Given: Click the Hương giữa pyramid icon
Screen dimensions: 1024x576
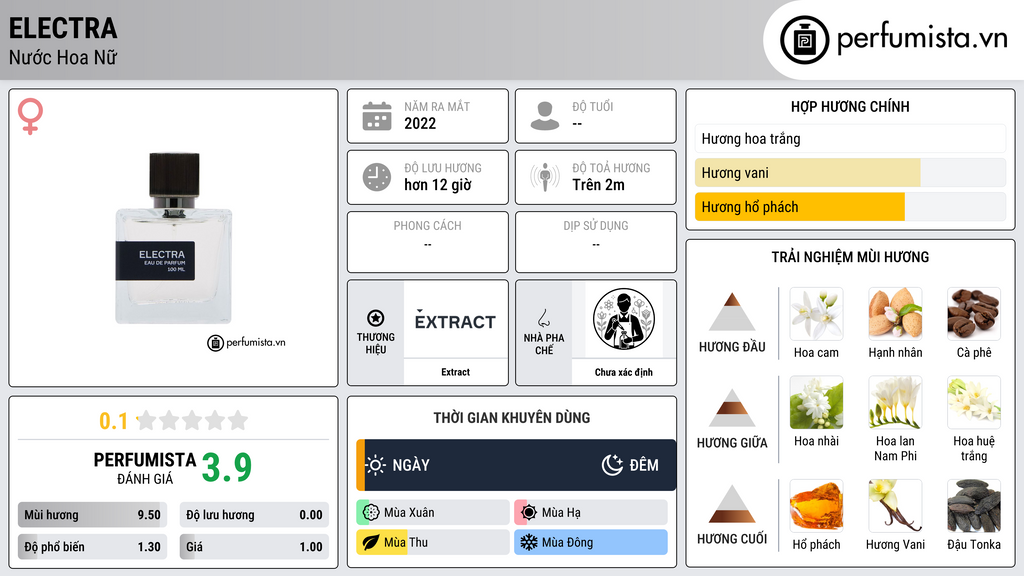Looking at the screenshot, I should [732, 408].
